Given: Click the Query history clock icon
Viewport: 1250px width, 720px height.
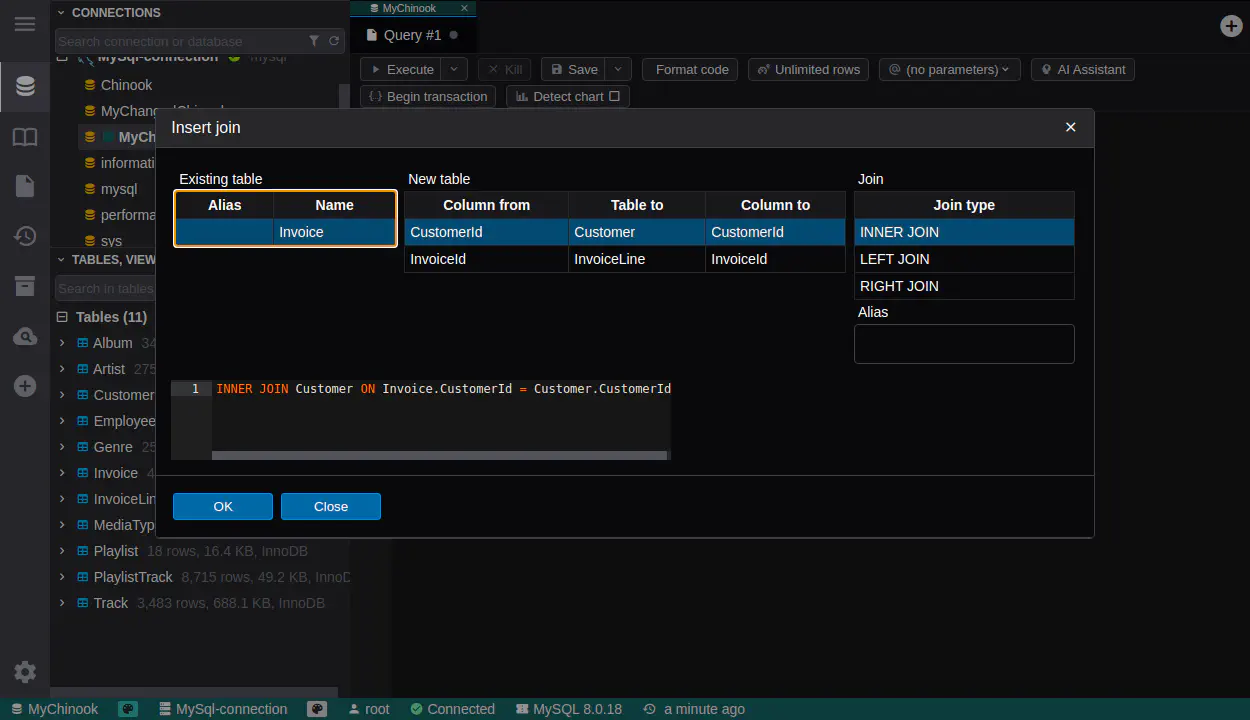Looking at the screenshot, I should click(25, 236).
